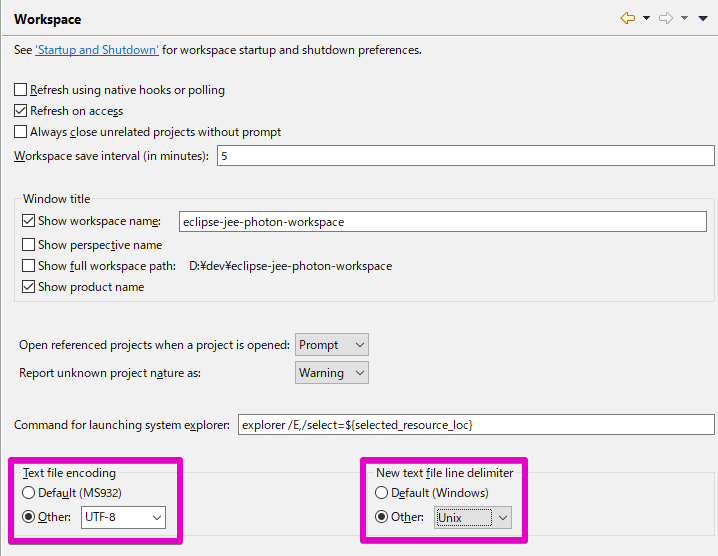The width and height of the screenshot is (718, 556).
Task: Click the Window title group label
Action: point(57,199)
